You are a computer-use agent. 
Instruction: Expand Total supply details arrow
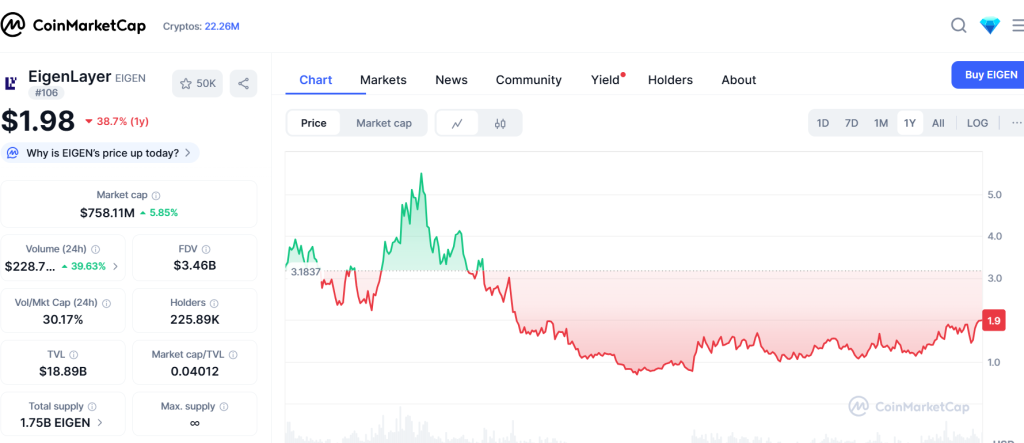tap(97, 422)
